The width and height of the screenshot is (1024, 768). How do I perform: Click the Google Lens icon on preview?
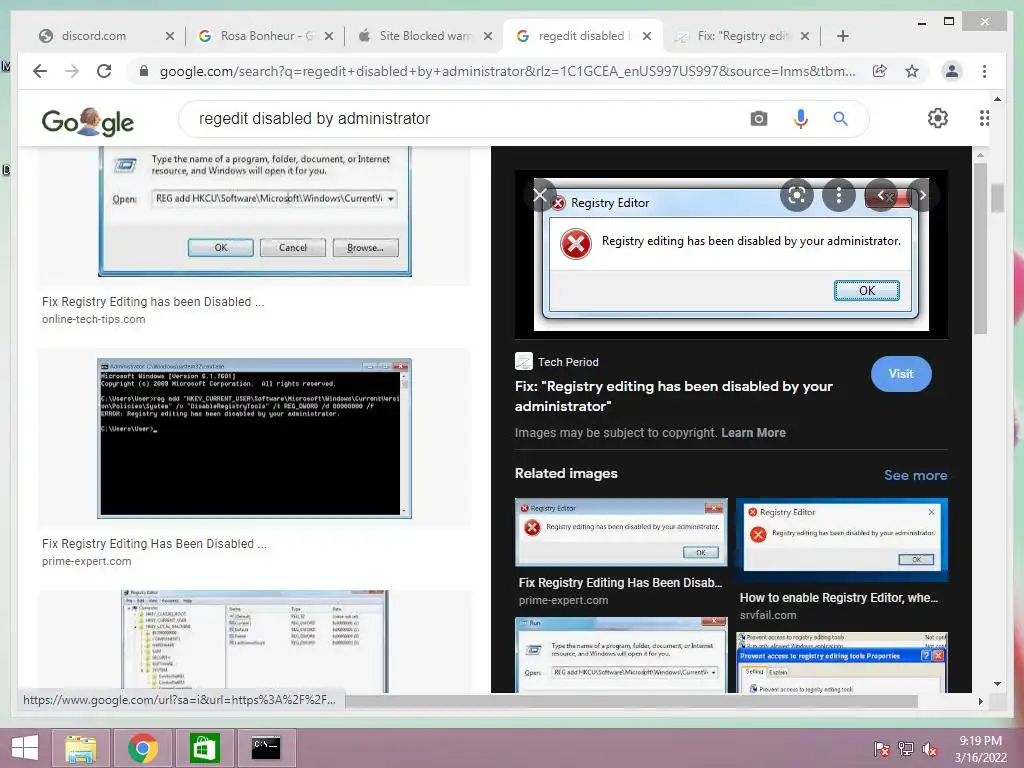coord(797,195)
